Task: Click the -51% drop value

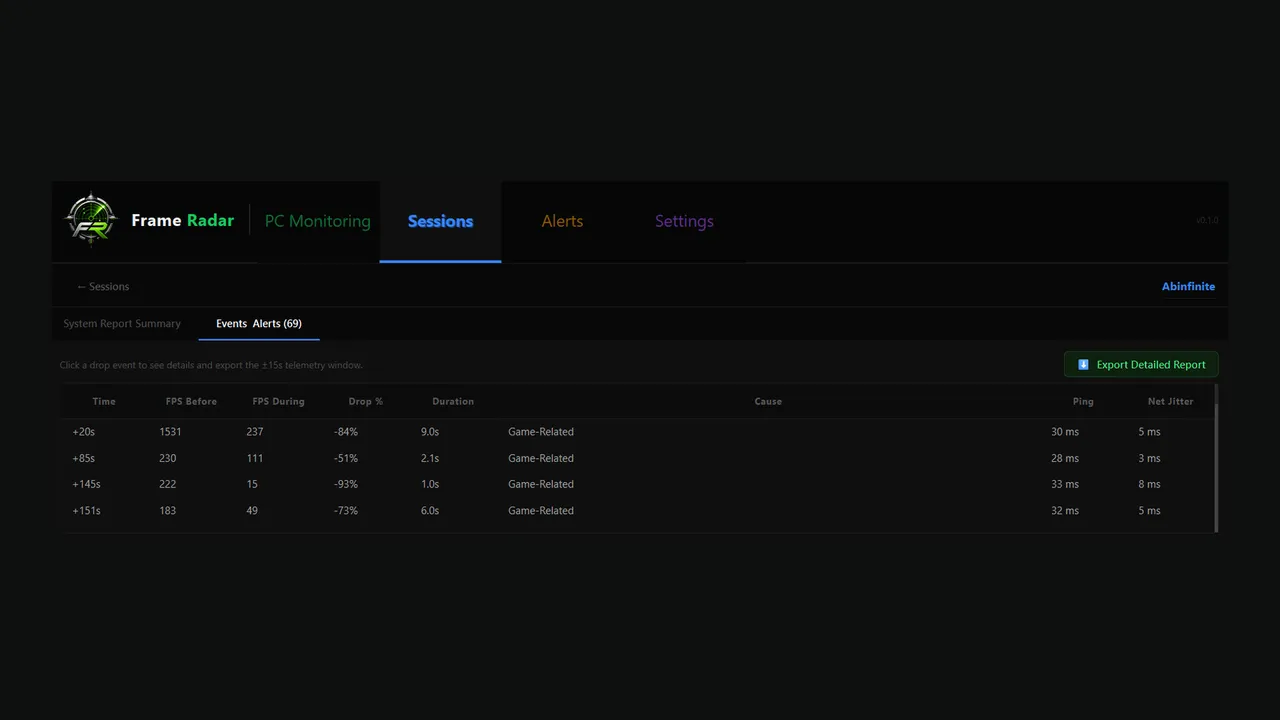Action: [x=346, y=458]
